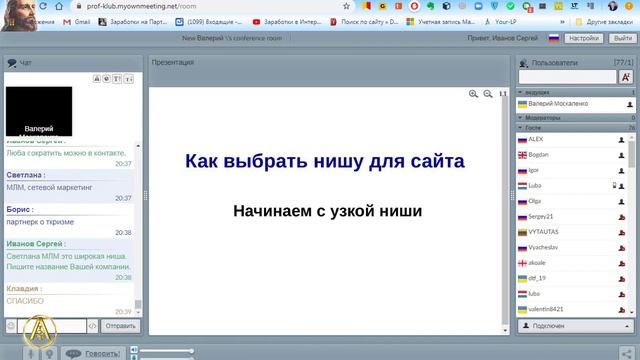This screenshot has height=360, width=640.
Task: Focus the chat message input field
Action: click(52, 326)
